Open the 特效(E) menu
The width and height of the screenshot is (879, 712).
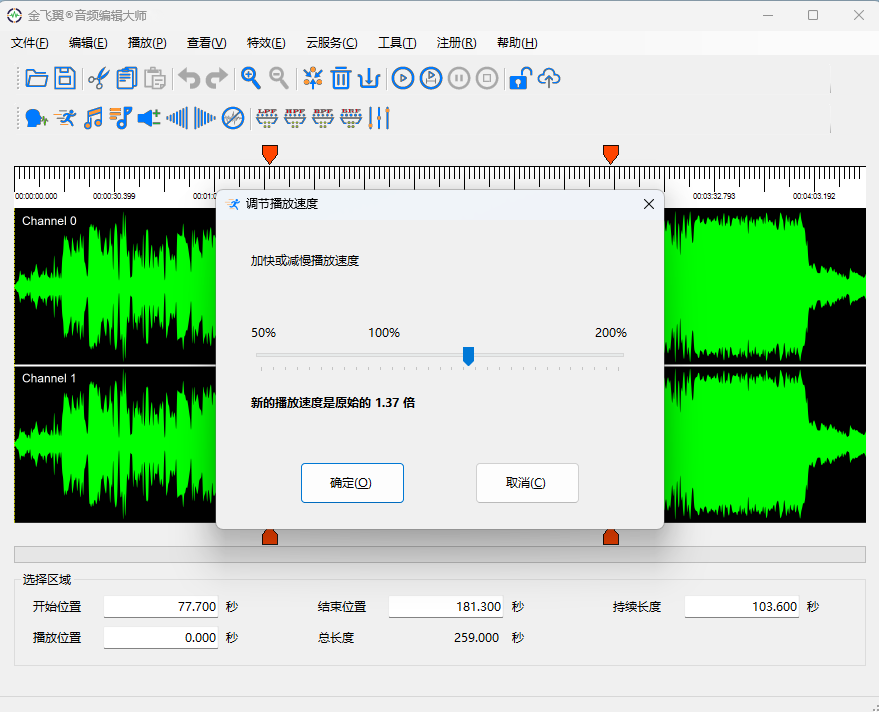point(266,43)
